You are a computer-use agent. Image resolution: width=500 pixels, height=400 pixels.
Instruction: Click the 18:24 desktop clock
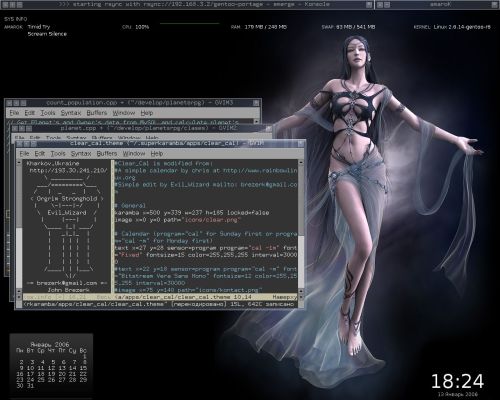pyautogui.click(x=457, y=381)
